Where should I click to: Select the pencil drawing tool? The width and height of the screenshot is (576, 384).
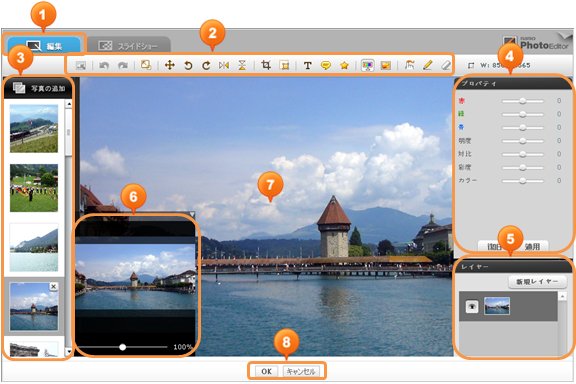coord(427,65)
